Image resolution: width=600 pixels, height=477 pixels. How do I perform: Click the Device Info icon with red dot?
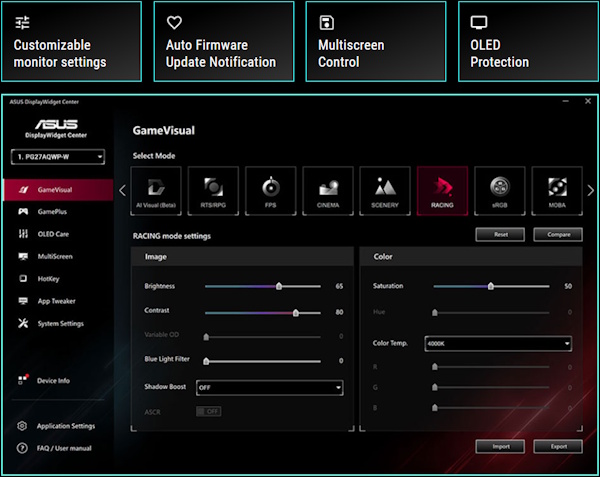pyautogui.click(x=23, y=379)
